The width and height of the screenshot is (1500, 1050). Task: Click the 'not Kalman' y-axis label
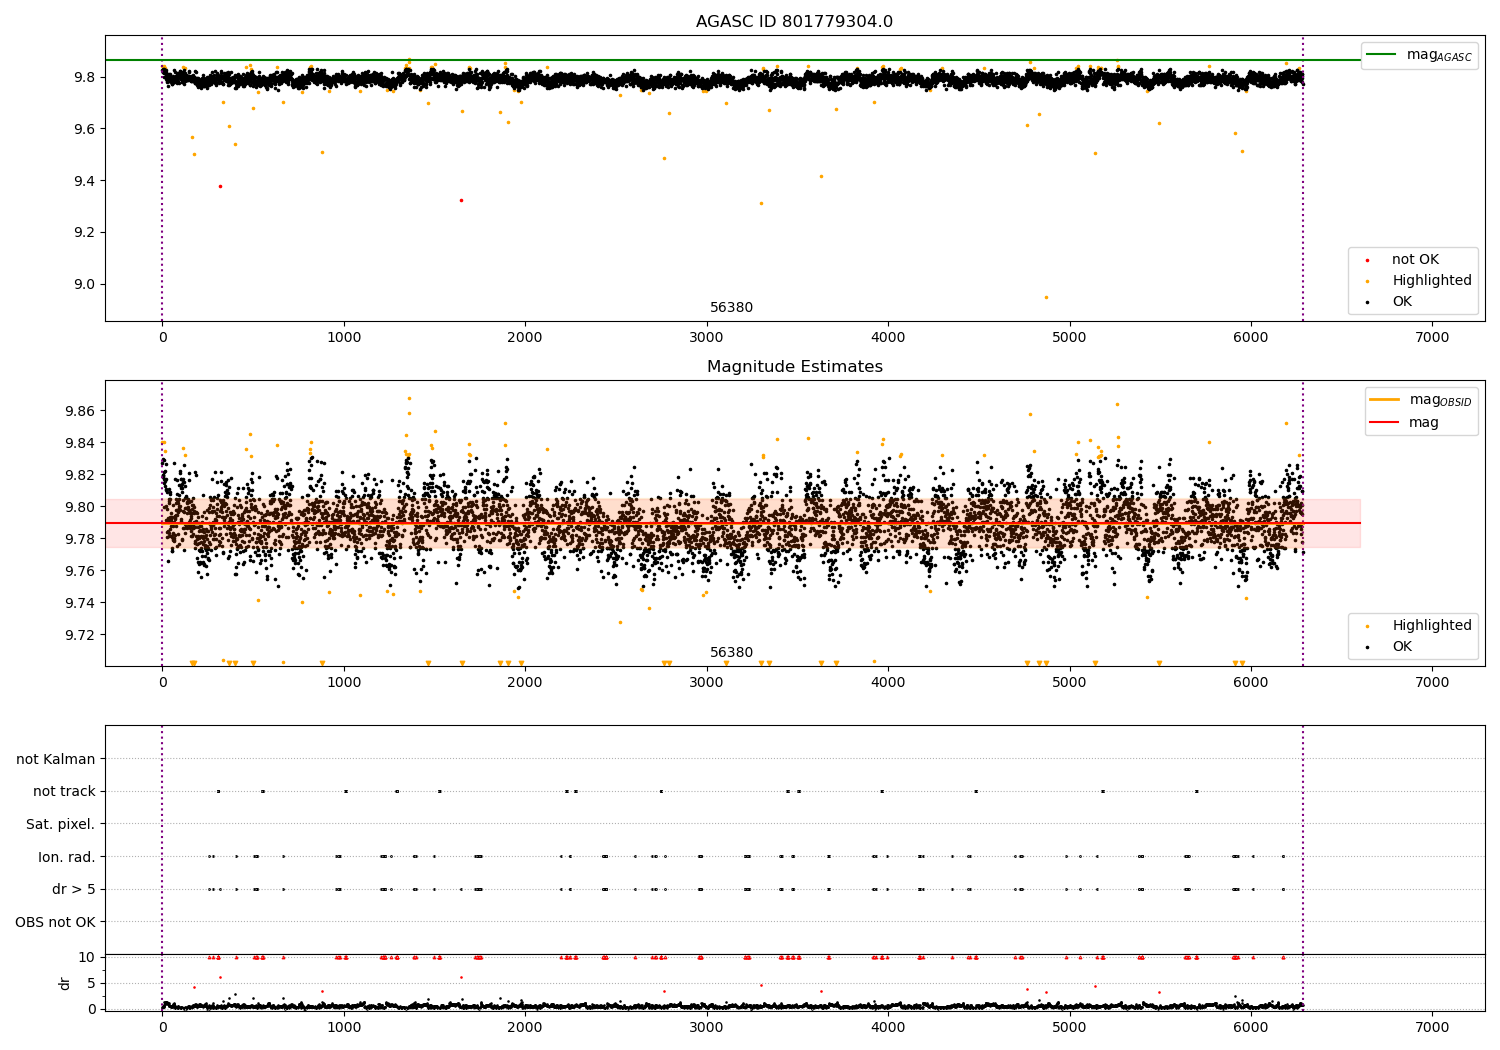click(x=56, y=760)
